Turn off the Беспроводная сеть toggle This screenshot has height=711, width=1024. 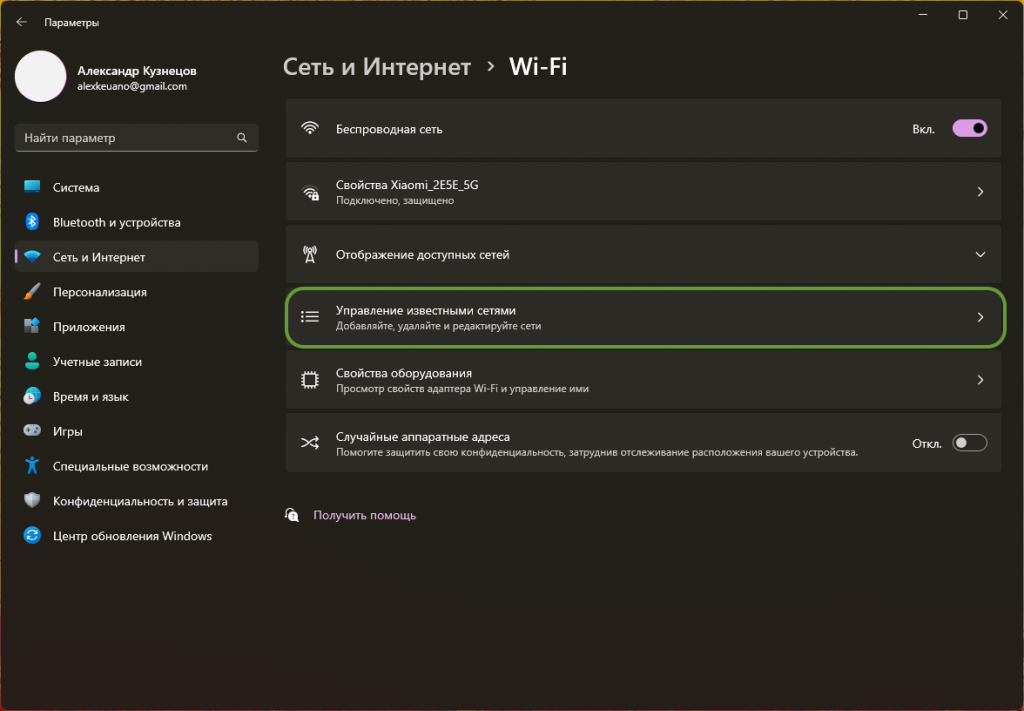click(x=969, y=129)
